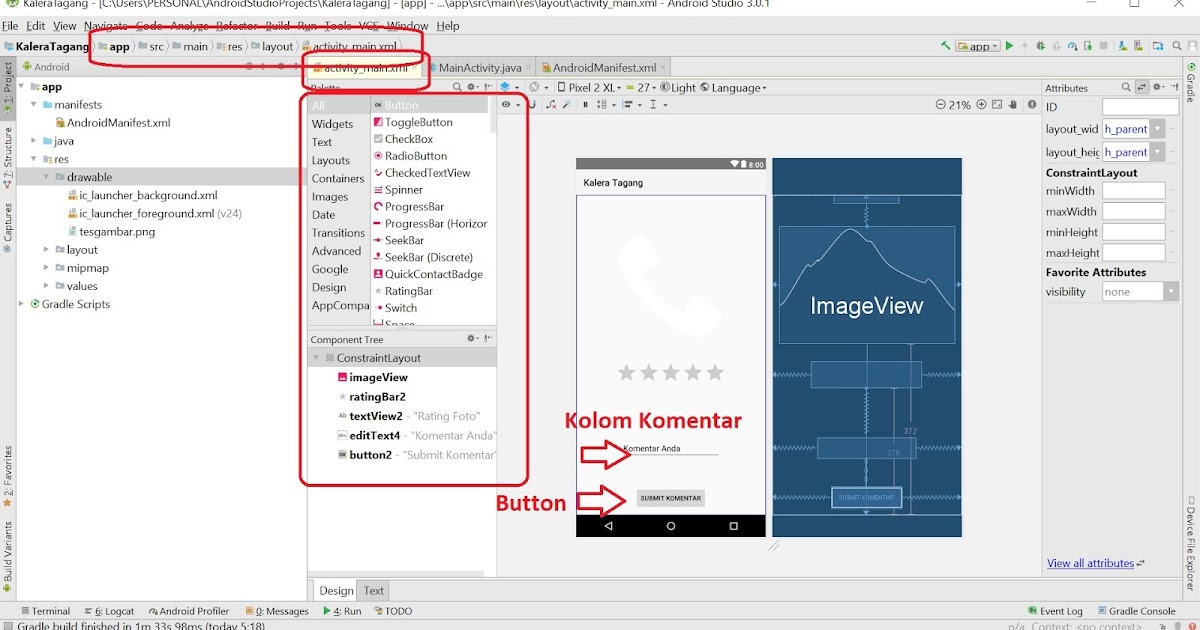Expand the mipmap folder in the project tree
Viewport: 1200px width, 630px height.
[x=44, y=267]
